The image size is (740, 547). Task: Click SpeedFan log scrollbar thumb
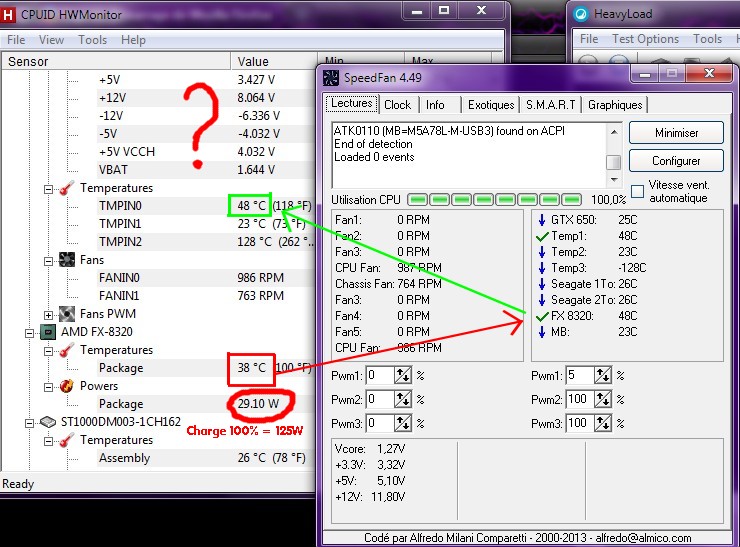[x=614, y=162]
